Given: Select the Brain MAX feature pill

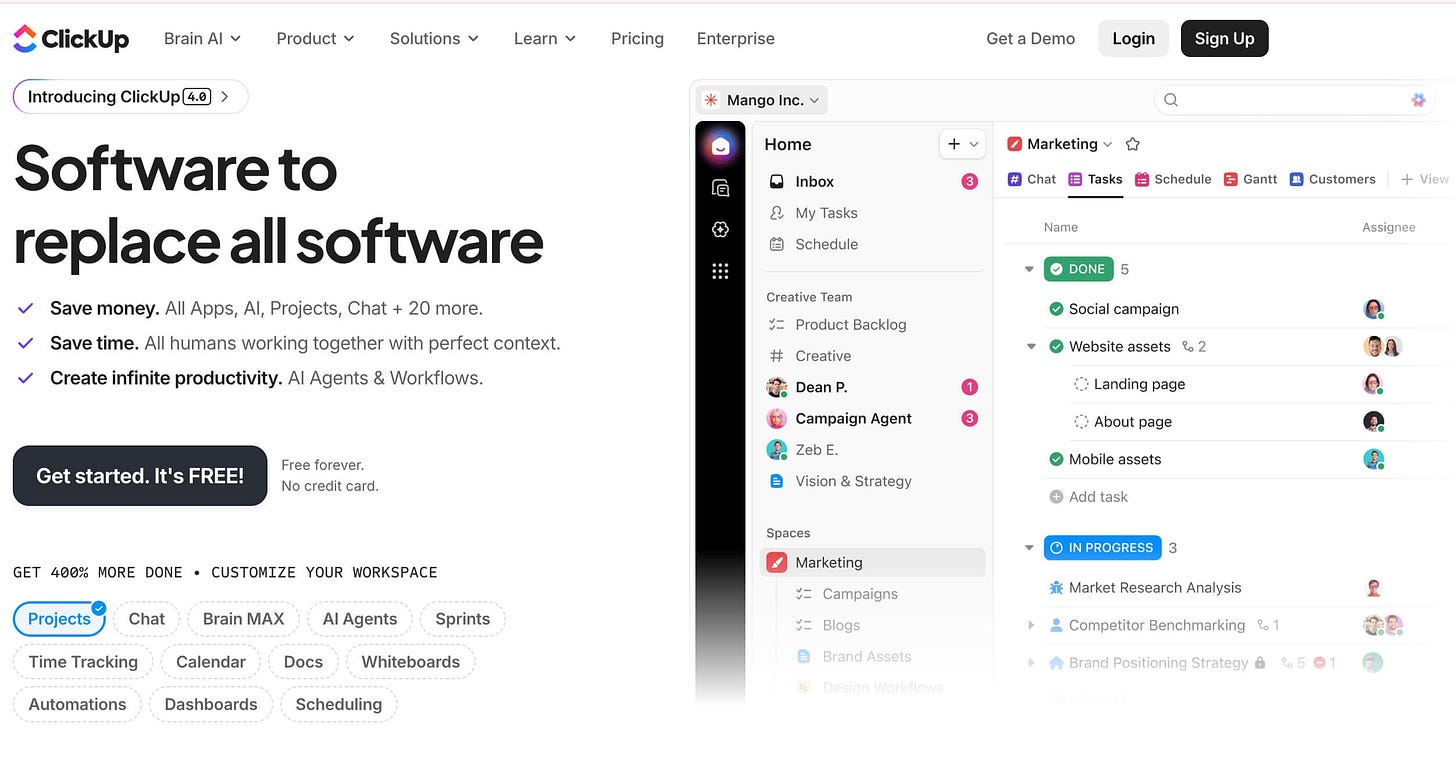Looking at the screenshot, I should click(x=244, y=619).
